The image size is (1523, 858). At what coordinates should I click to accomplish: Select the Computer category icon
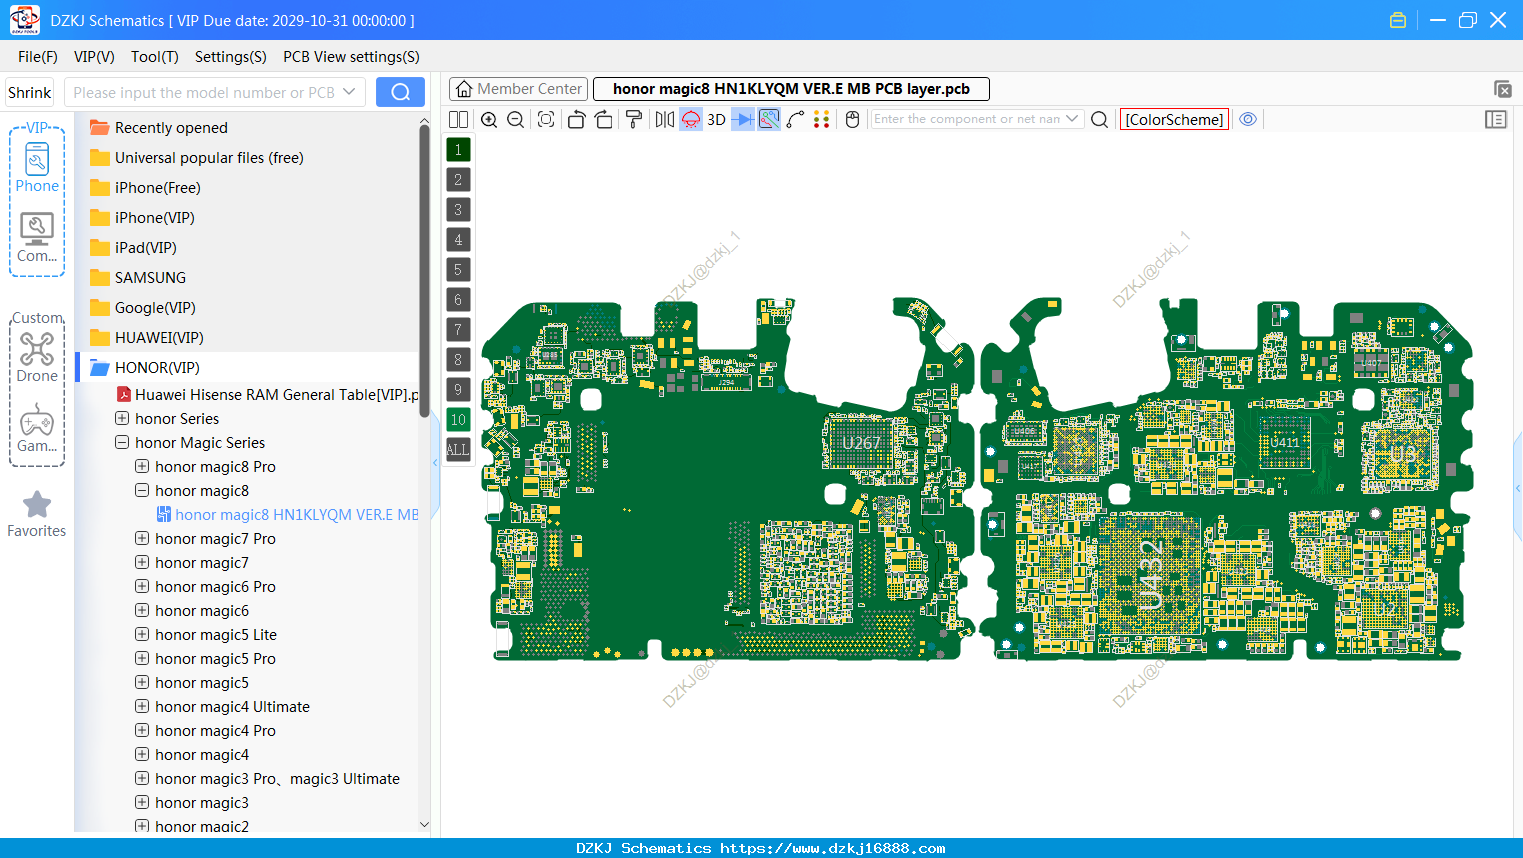pyautogui.click(x=37, y=238)
